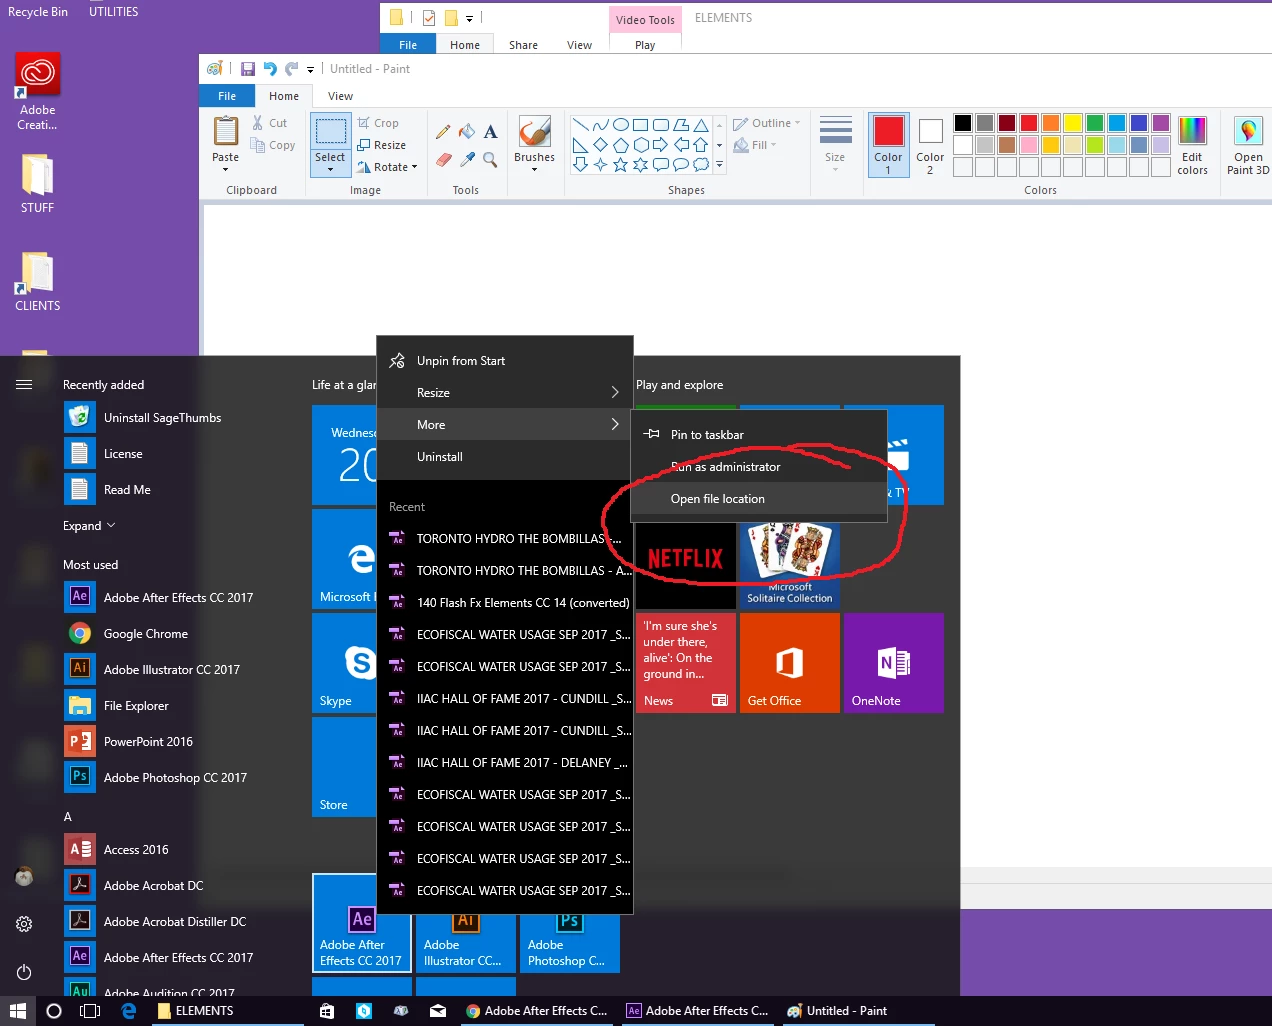1272x1026 pixels.
Task: Click the Crop tool in Image group
Action: 378,123
